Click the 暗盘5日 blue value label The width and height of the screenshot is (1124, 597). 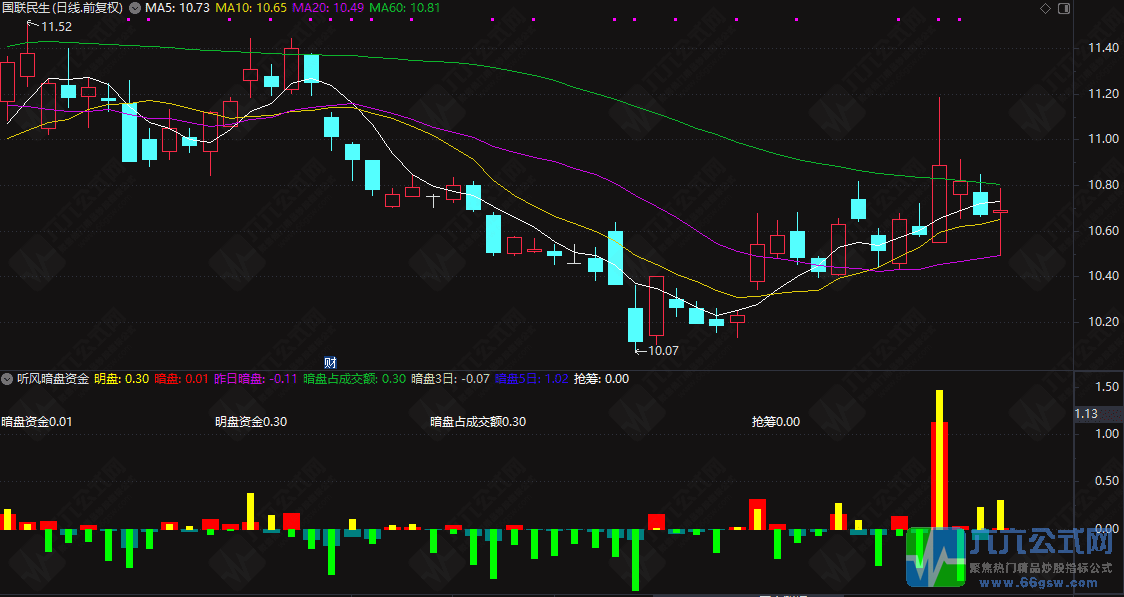[531, 378]
